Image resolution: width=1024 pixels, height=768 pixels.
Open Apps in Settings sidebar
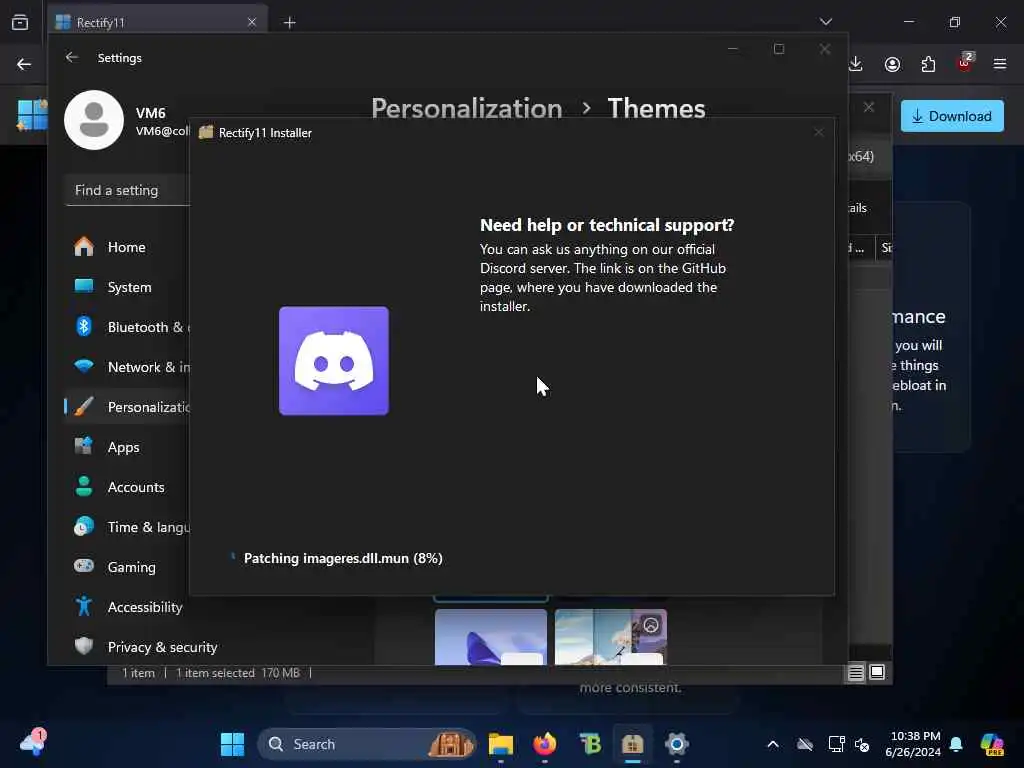127,447
